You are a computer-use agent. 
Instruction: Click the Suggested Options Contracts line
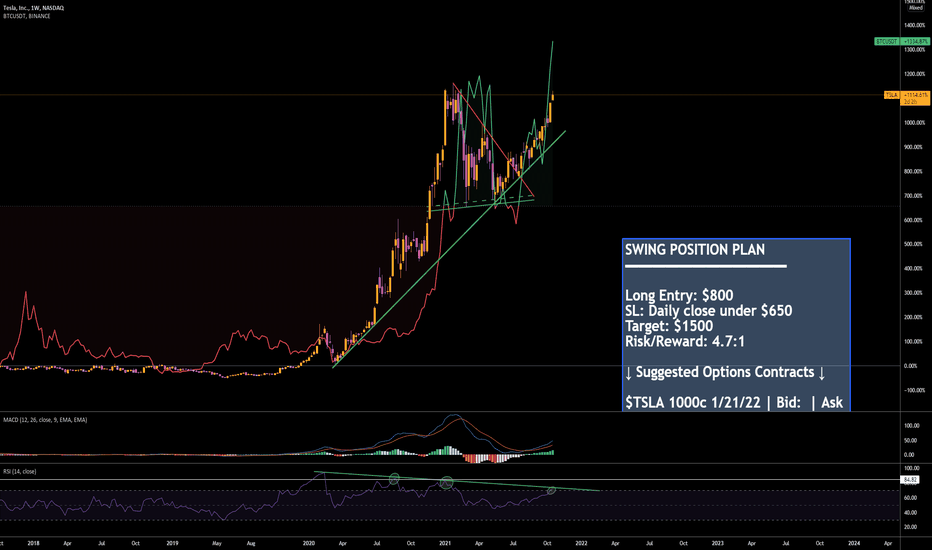(725, 372)
